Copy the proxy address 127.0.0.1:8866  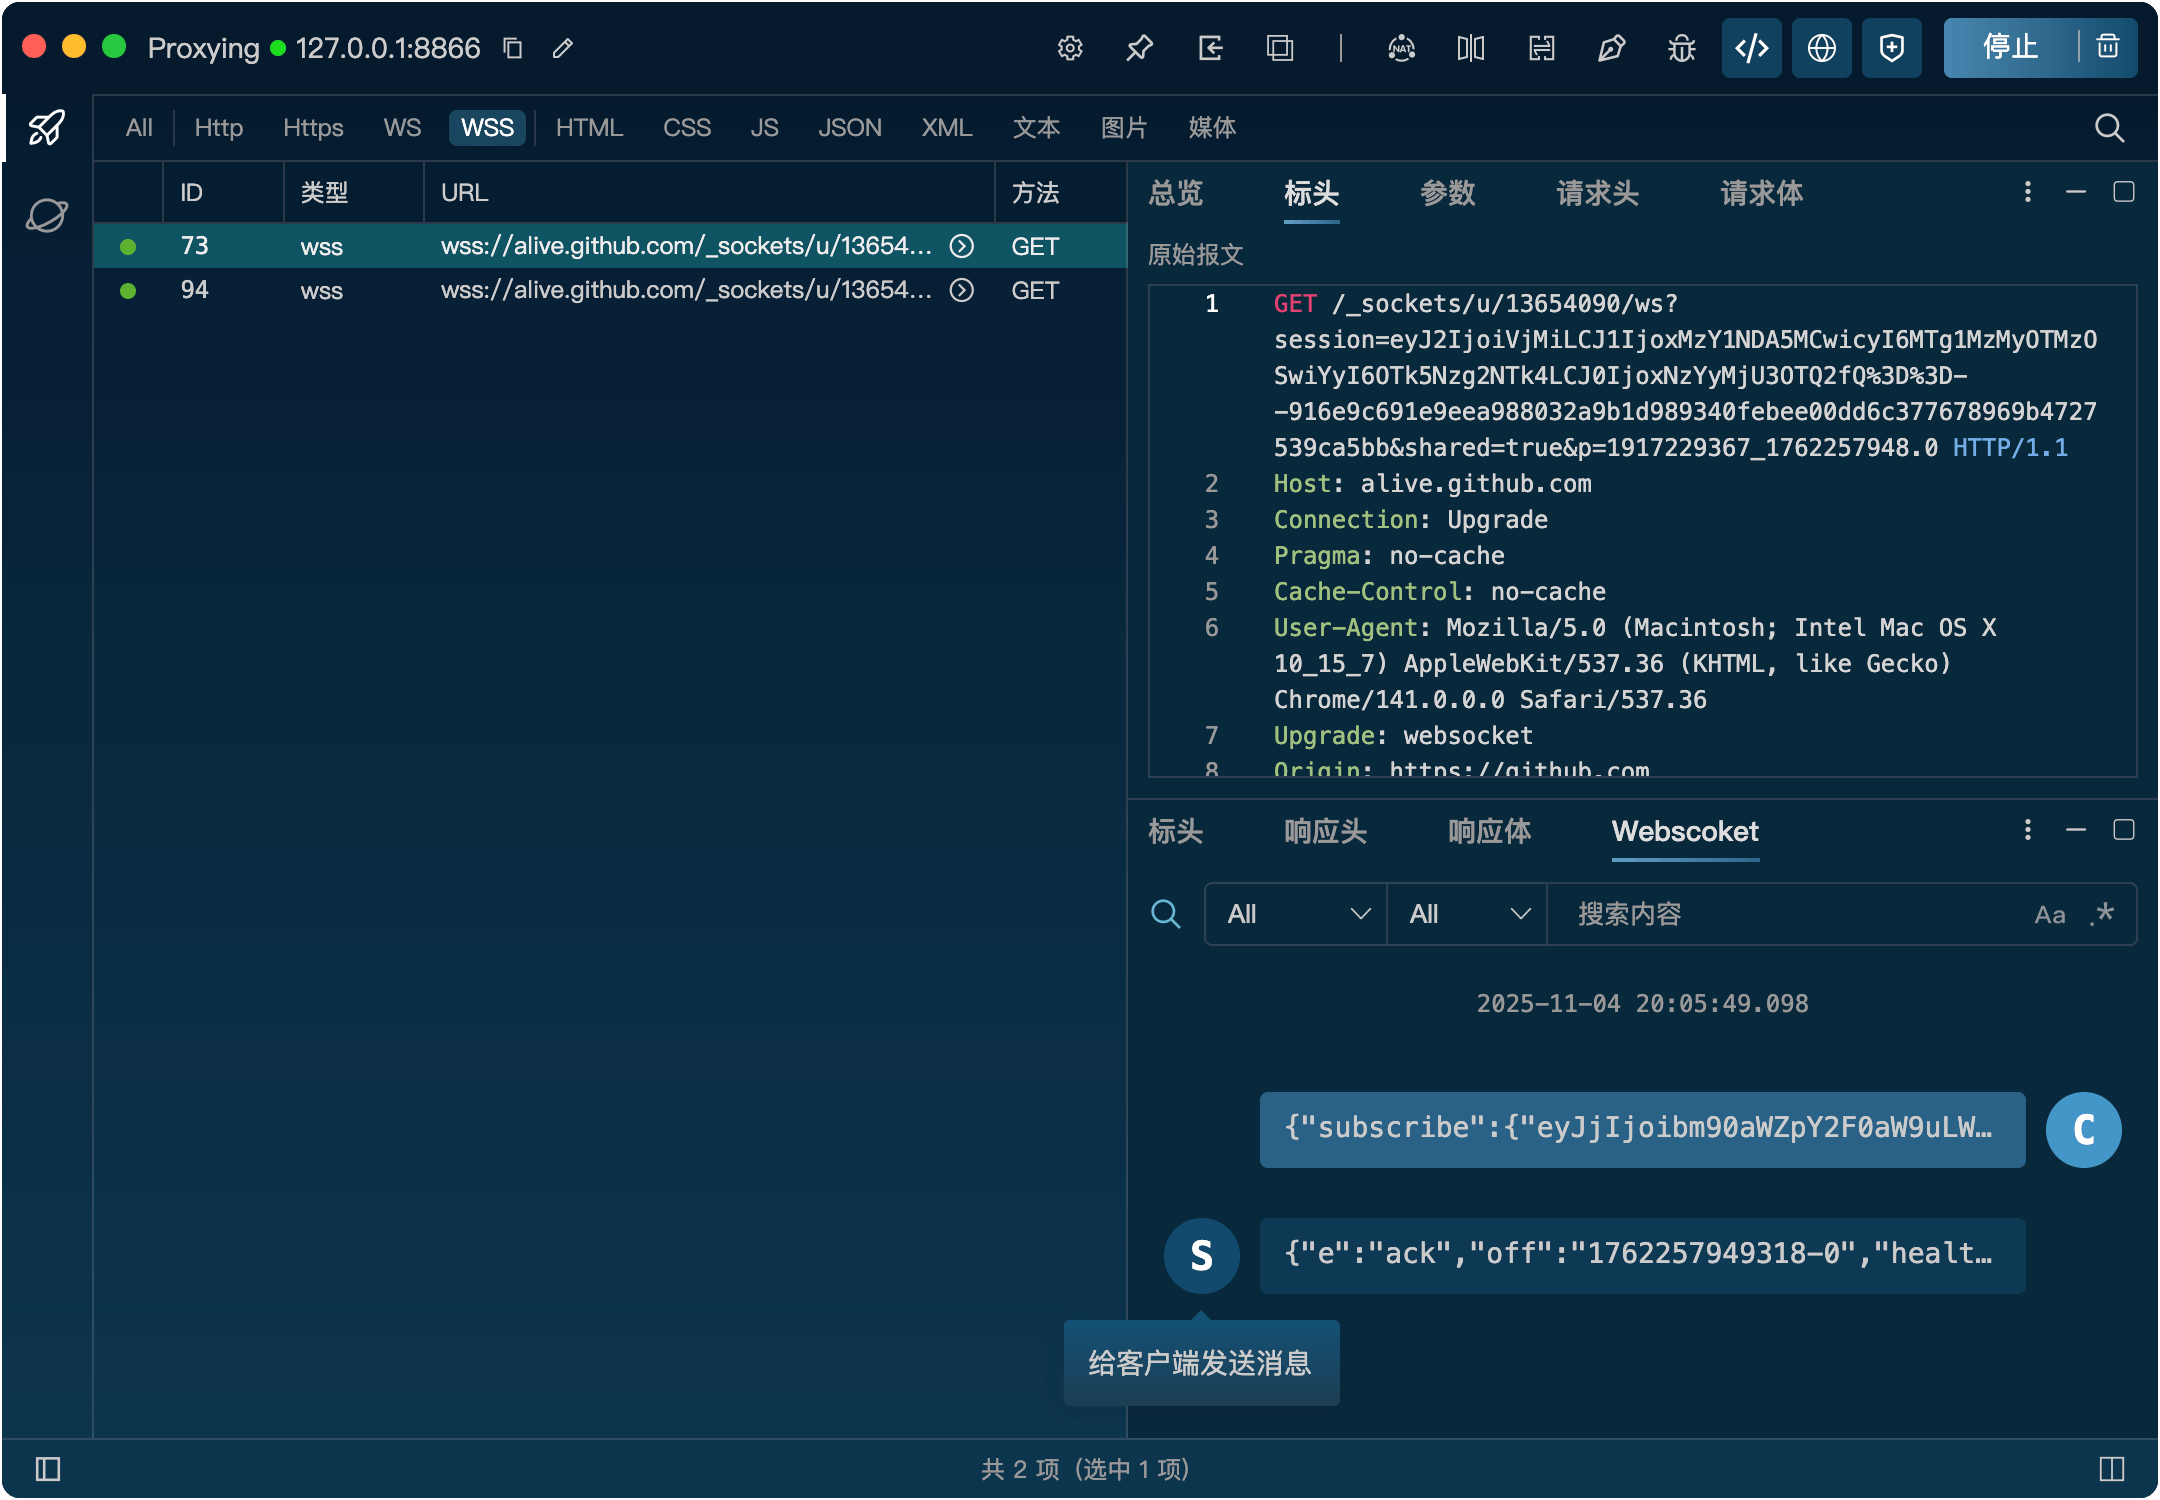pyautogui.click(x=513, y=48)
